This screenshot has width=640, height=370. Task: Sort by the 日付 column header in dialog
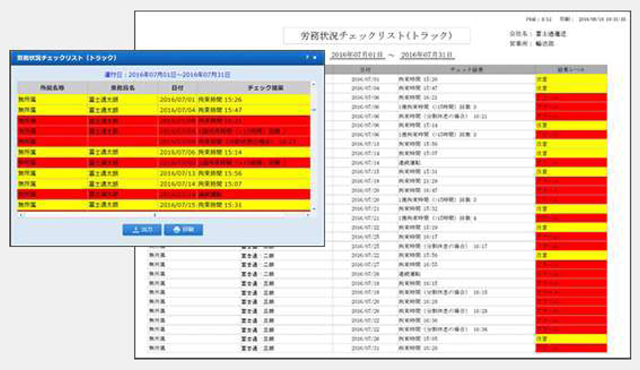178,88
